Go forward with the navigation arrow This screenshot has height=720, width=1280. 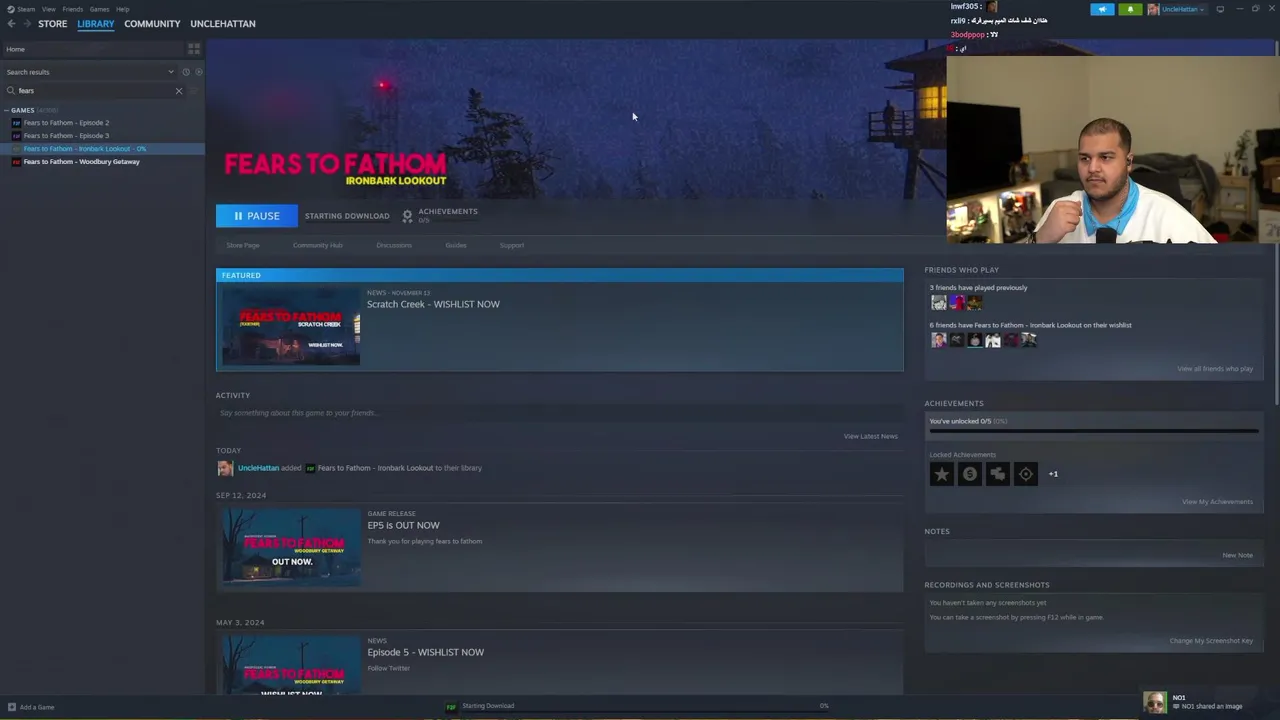[26, 24]
